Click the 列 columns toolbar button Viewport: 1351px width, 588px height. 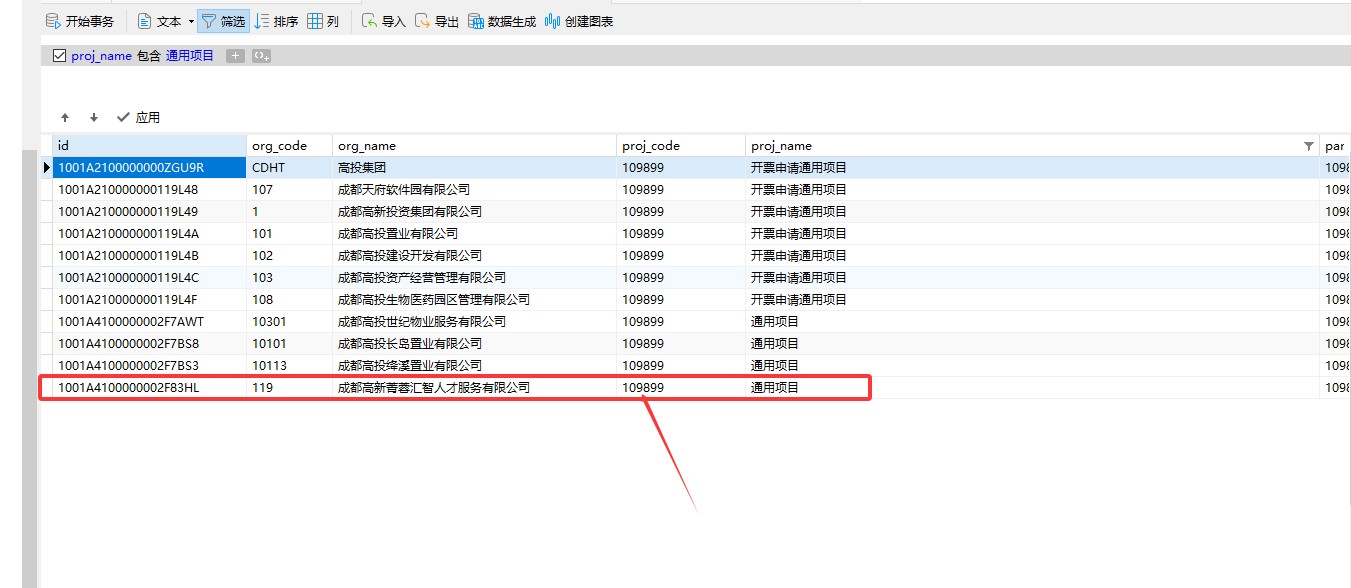pyautogui.click(x=323, y=21)
